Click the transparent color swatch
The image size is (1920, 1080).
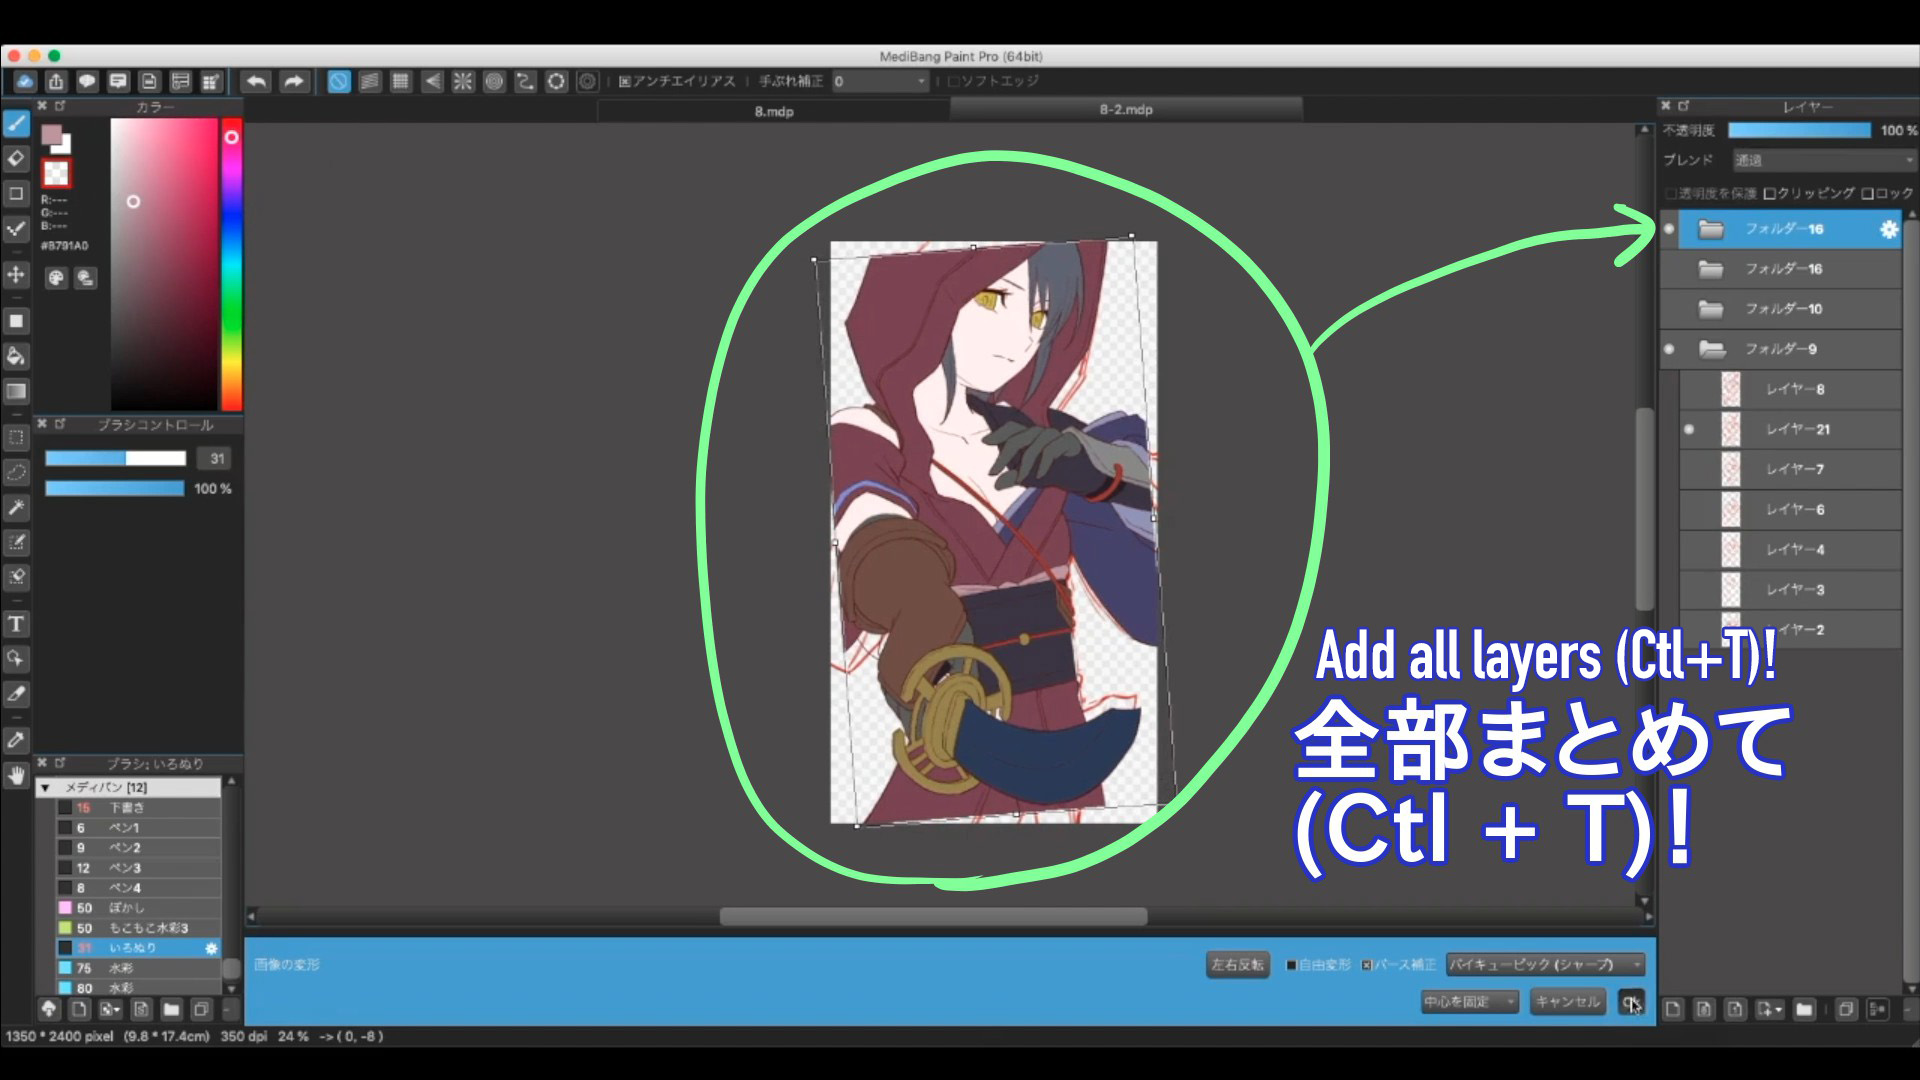[56, 174]
